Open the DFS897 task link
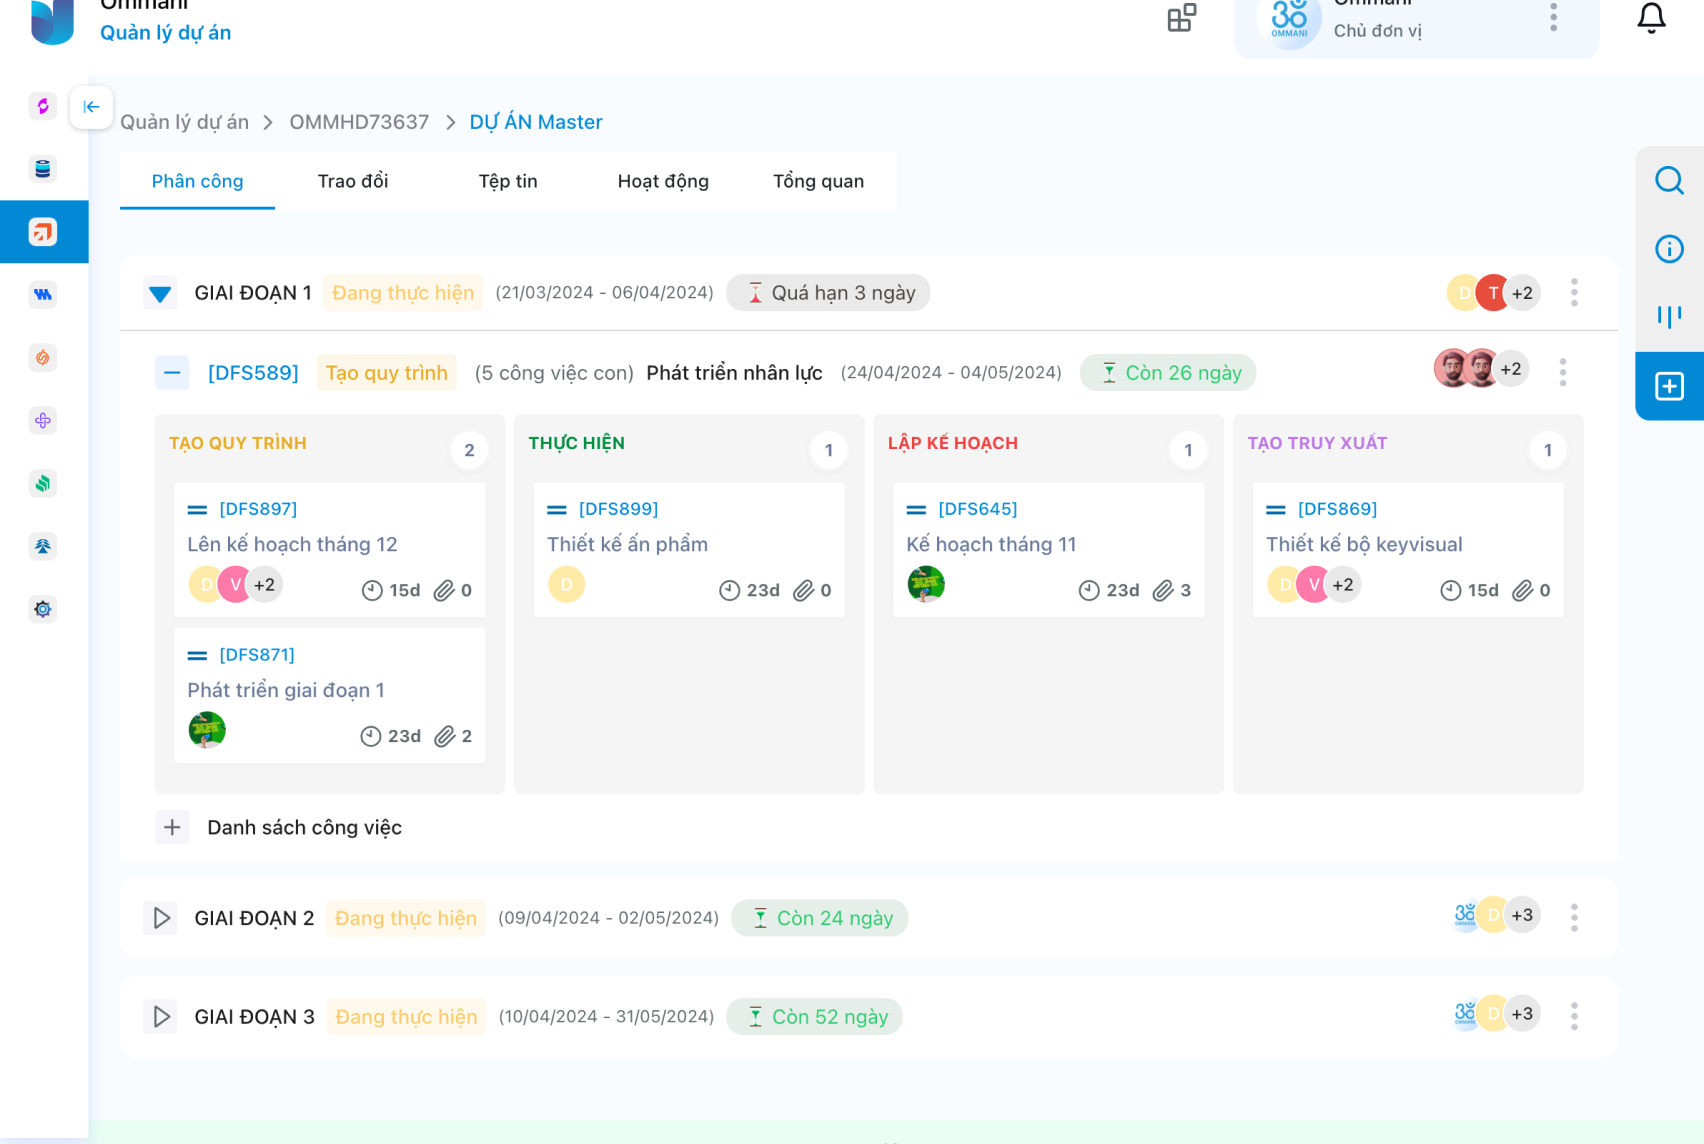 pos(258,509)
